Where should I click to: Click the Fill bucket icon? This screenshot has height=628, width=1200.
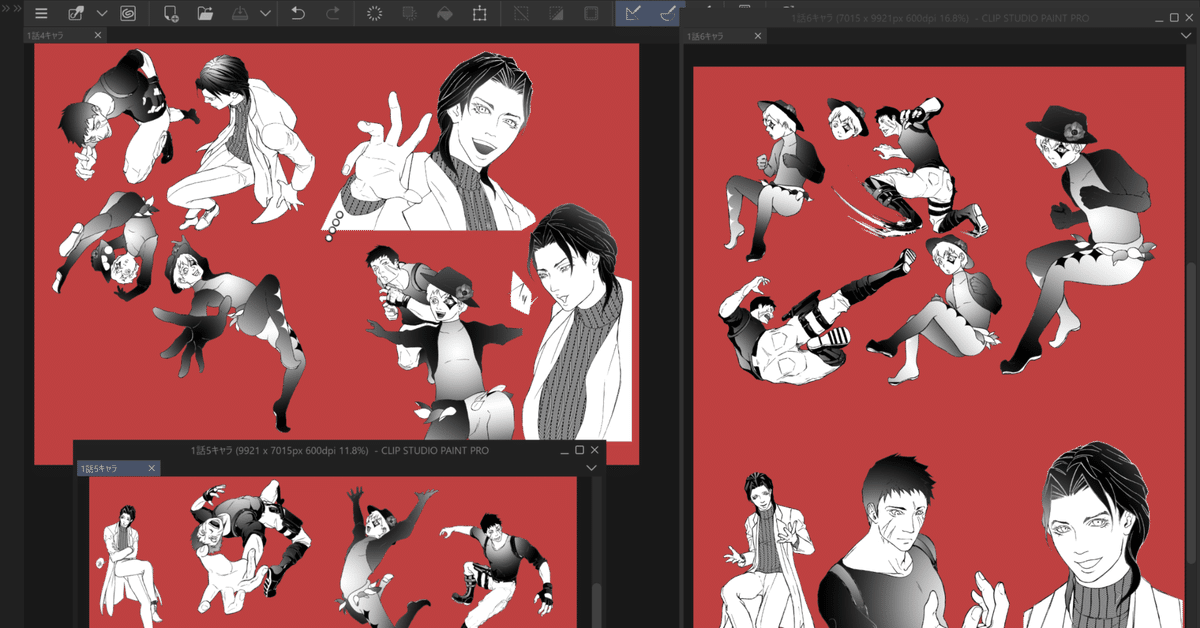coord(445,14)
